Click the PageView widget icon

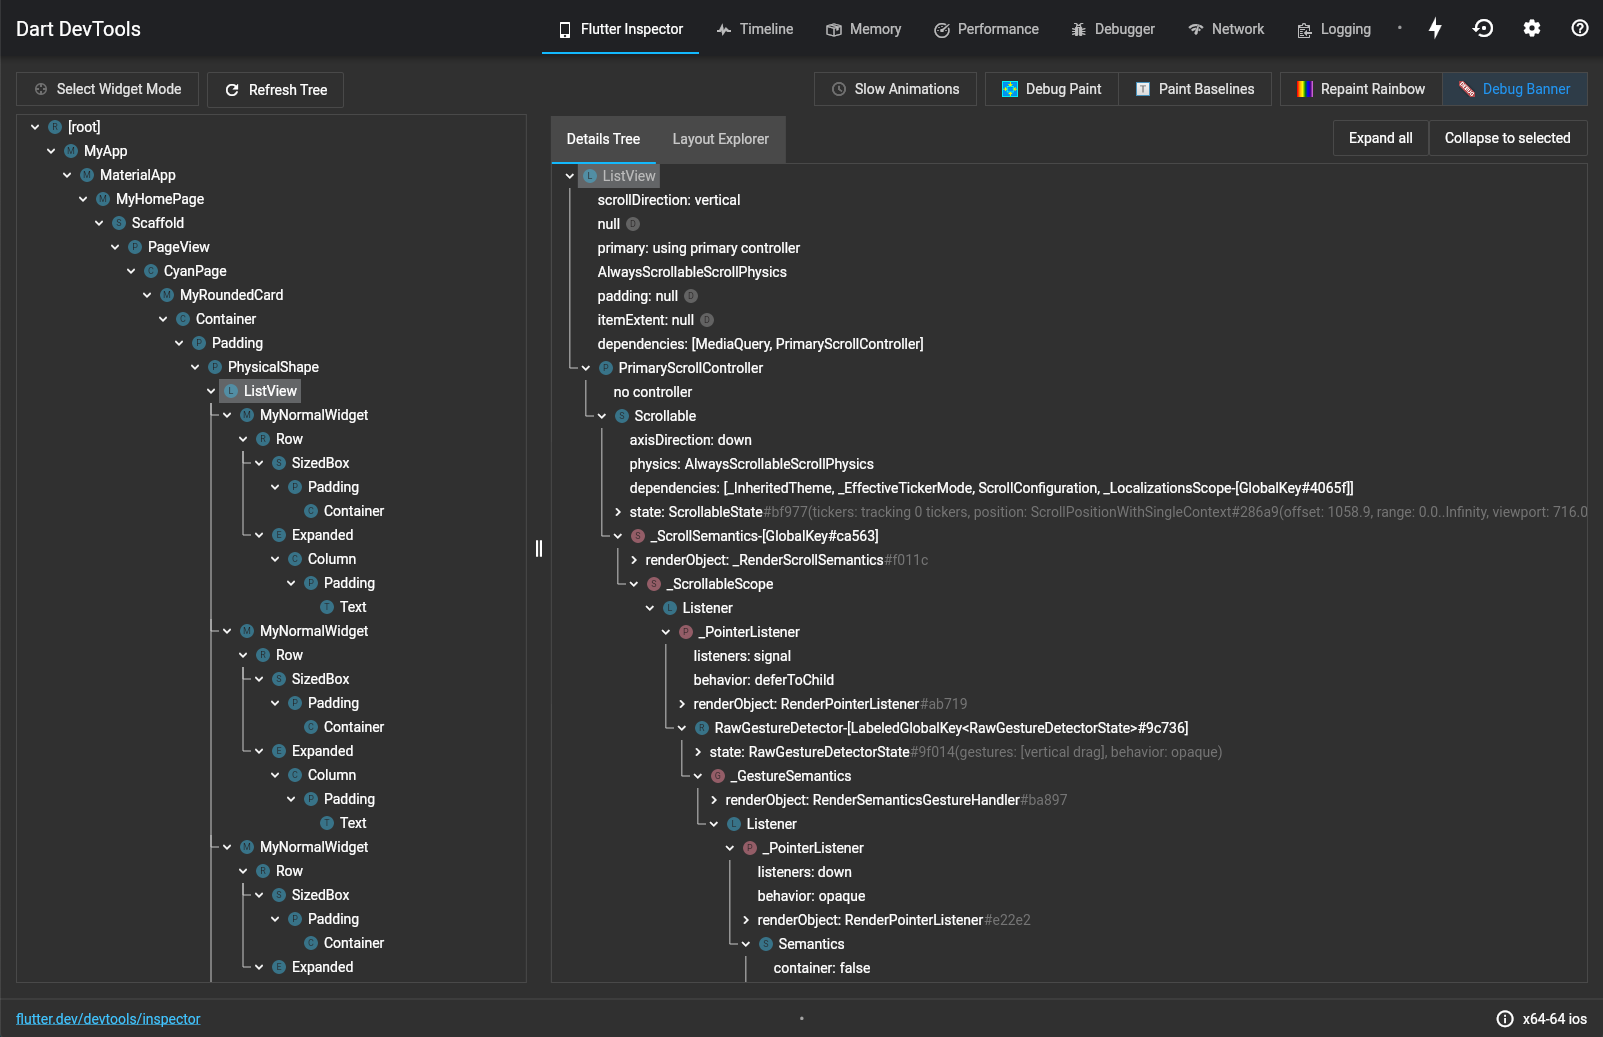pyautogui.click(x=135, y=247)
